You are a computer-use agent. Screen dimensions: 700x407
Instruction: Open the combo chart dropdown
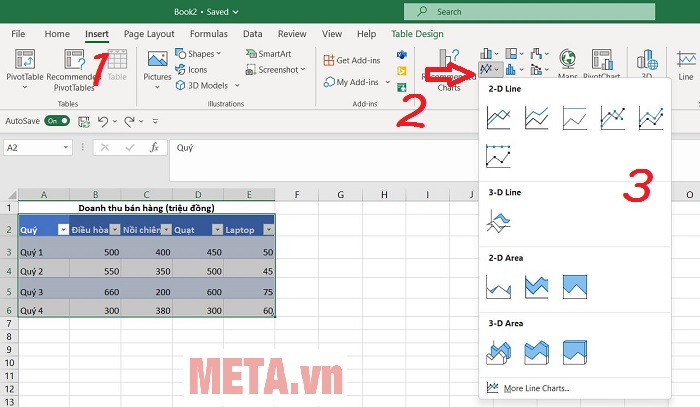[540, 70]
